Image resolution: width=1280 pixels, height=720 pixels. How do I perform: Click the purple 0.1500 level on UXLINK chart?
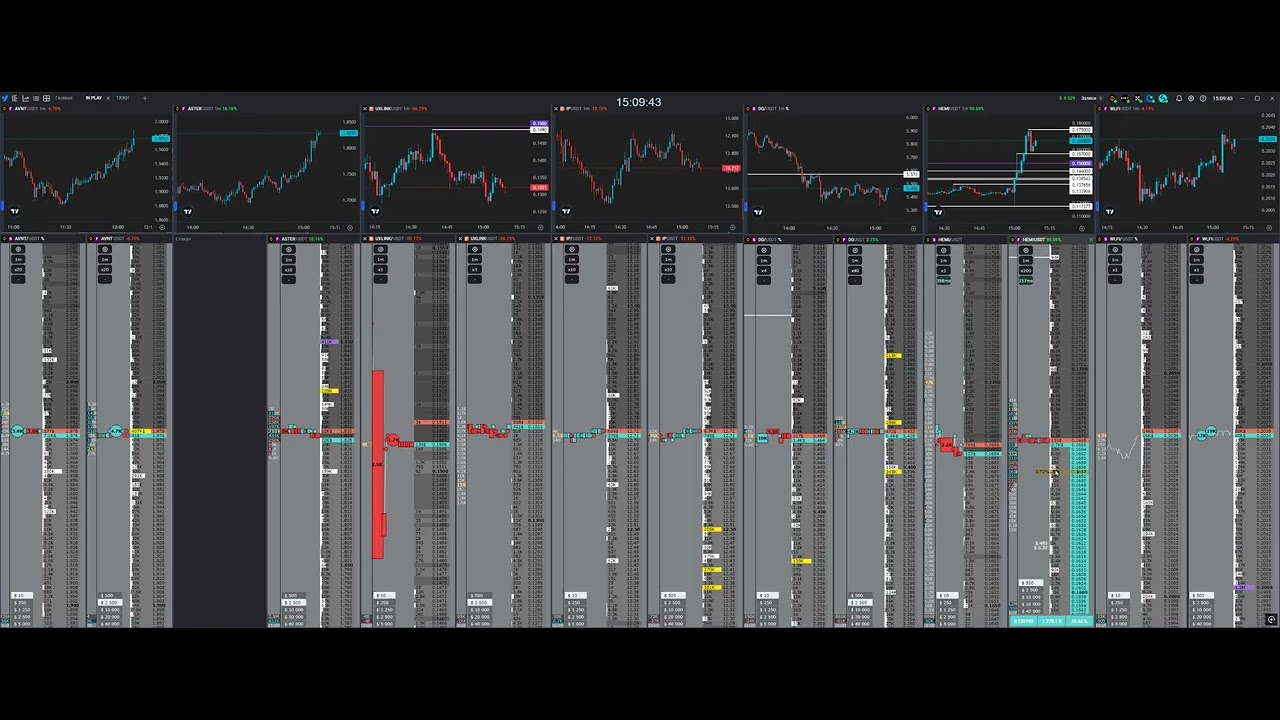539,124
